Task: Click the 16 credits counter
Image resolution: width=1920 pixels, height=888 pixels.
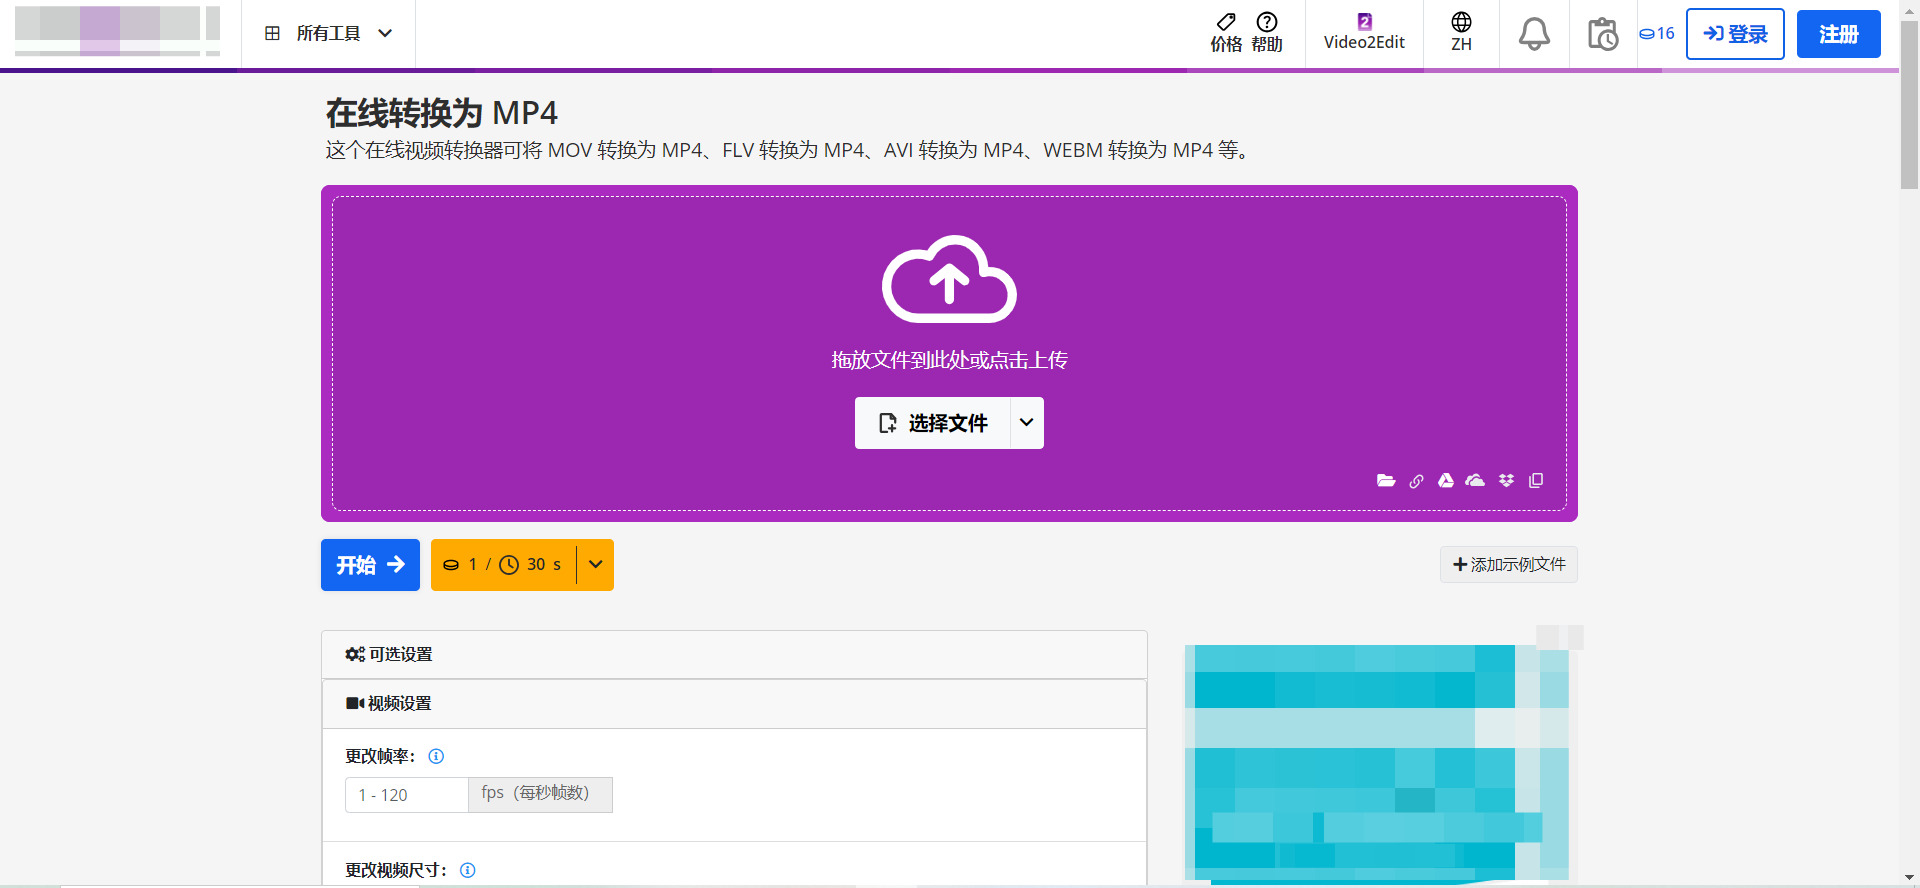Action: point(1657,33)
